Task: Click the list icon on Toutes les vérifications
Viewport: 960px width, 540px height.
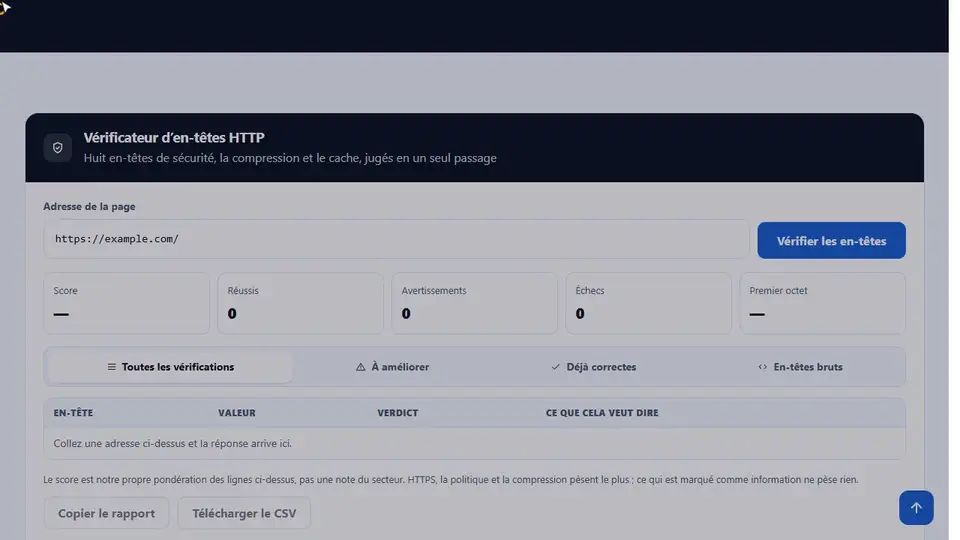Action: 111,367
